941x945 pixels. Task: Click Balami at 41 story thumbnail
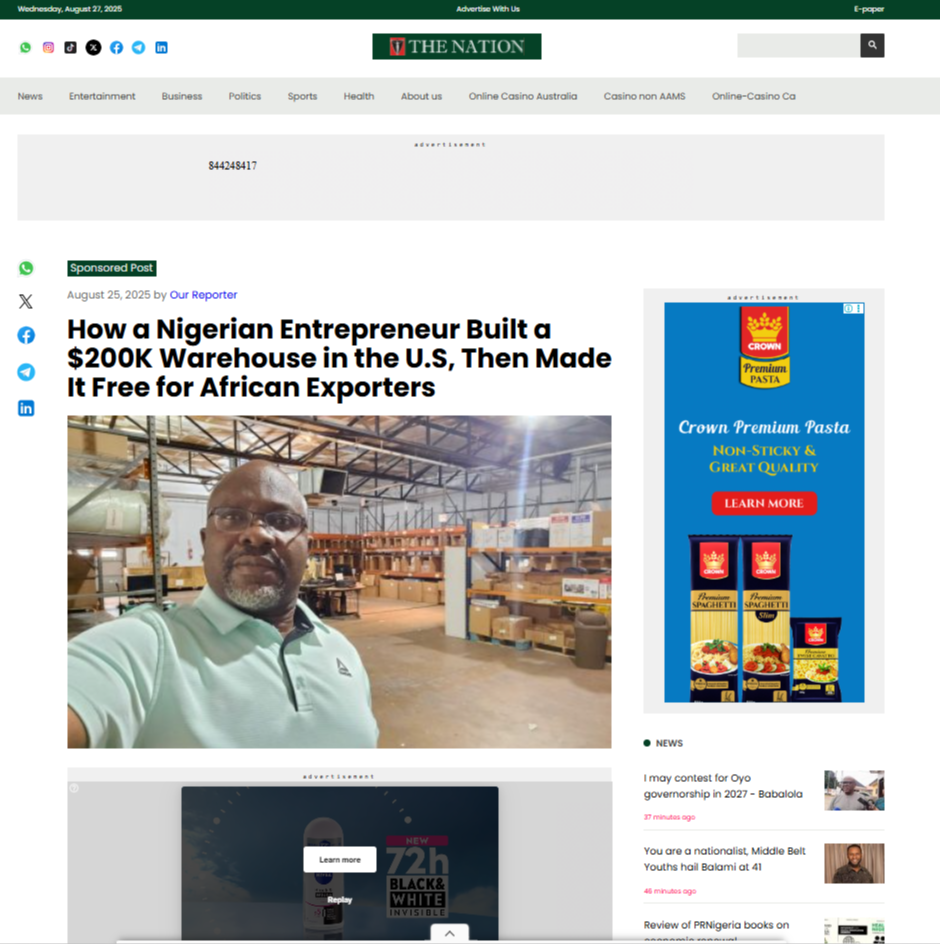854,864
